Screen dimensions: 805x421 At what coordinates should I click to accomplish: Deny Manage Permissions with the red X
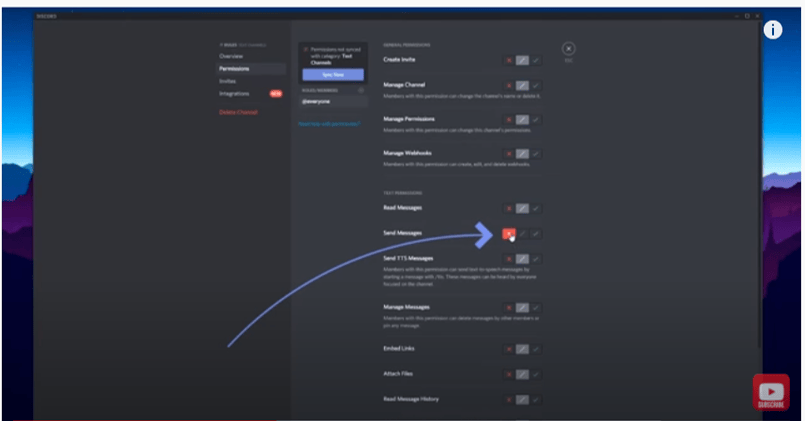coord(509,120)
